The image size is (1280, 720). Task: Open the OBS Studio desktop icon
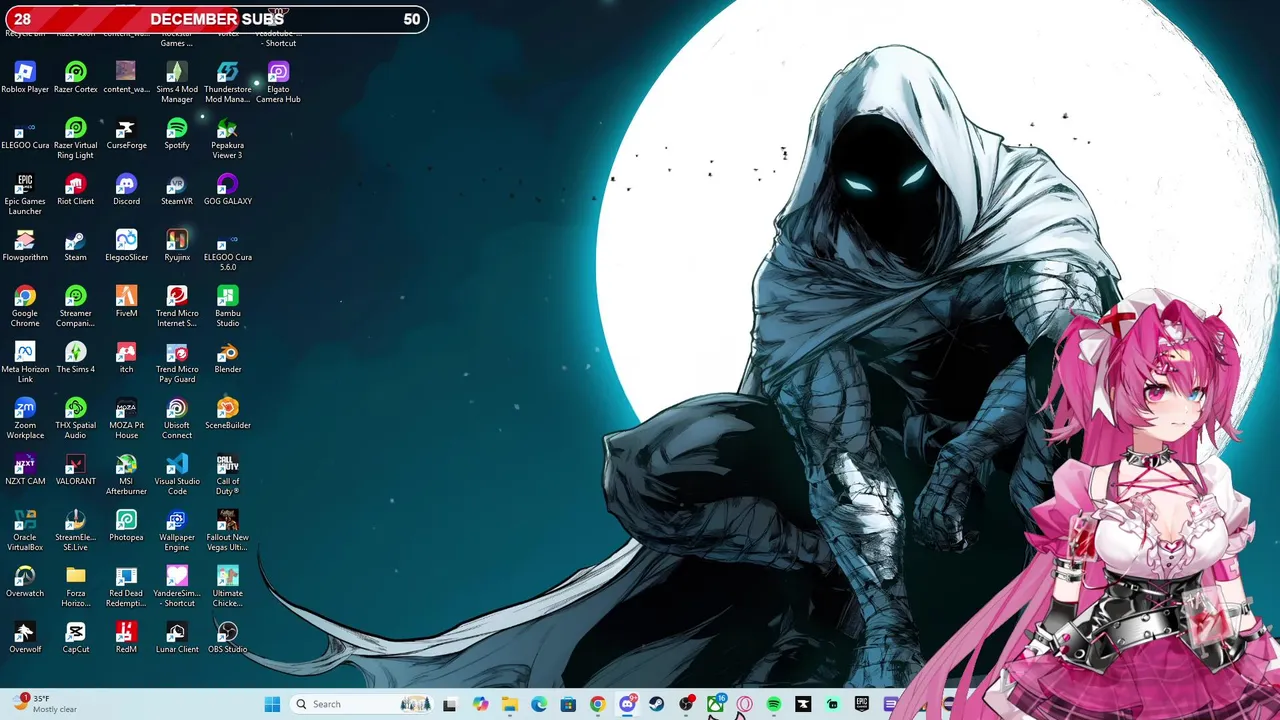tap(228, 638)
